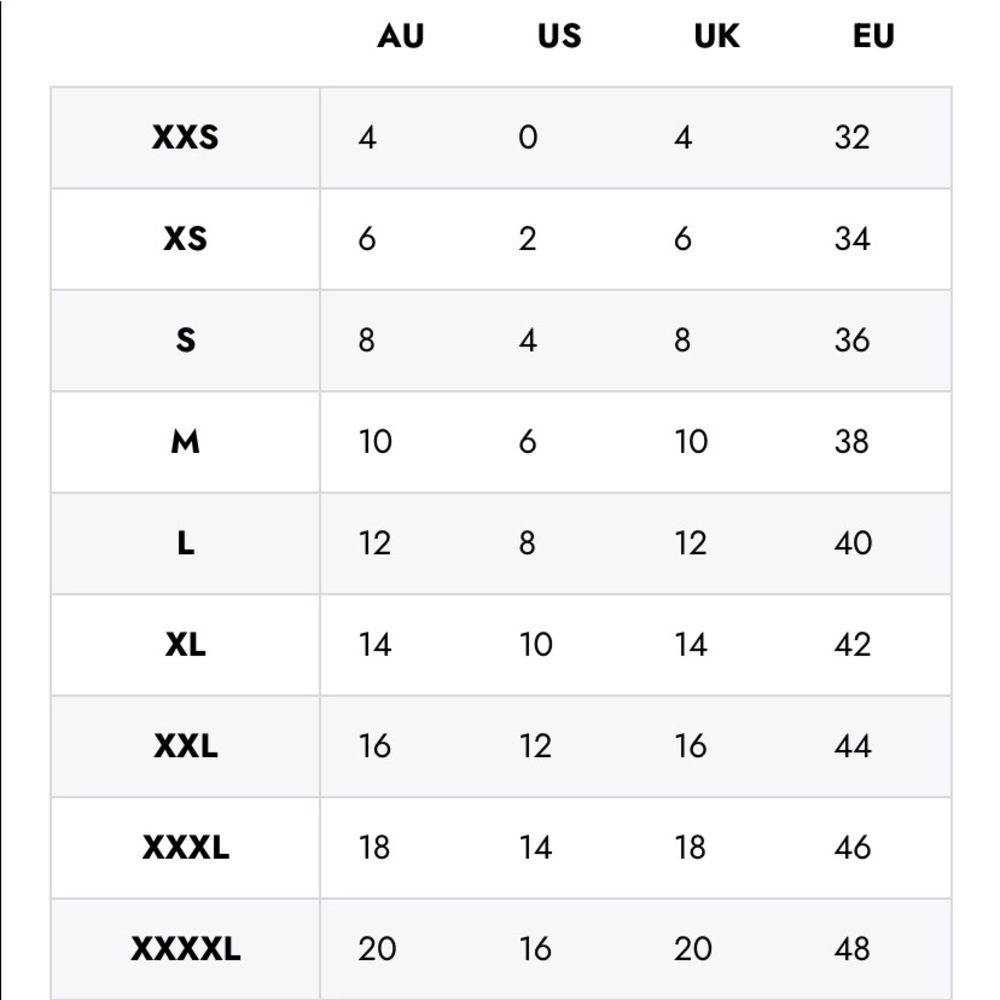Select the XXS size row label
This screenshot has width=1000, height=1000.
tap(185, 137)
